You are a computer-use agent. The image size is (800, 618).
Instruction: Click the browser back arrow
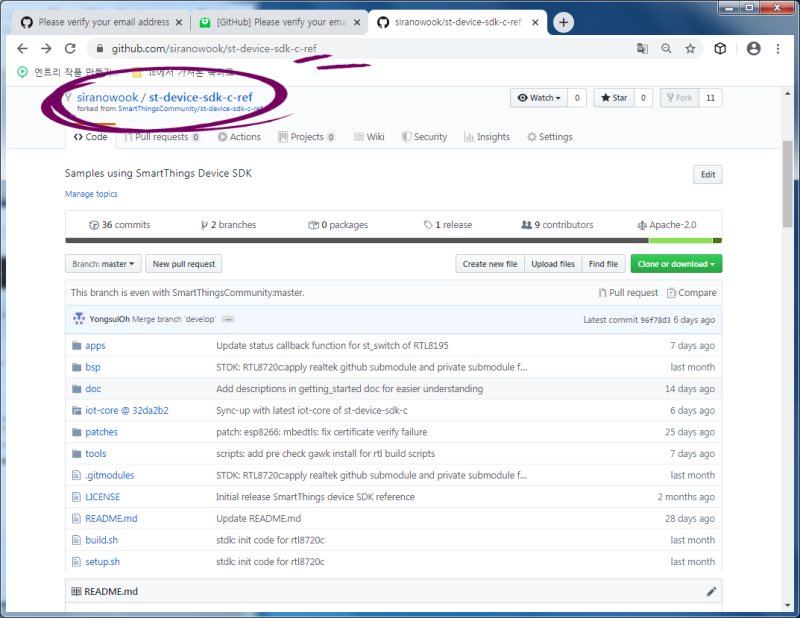pyautogui.click(x=22, y=48)
